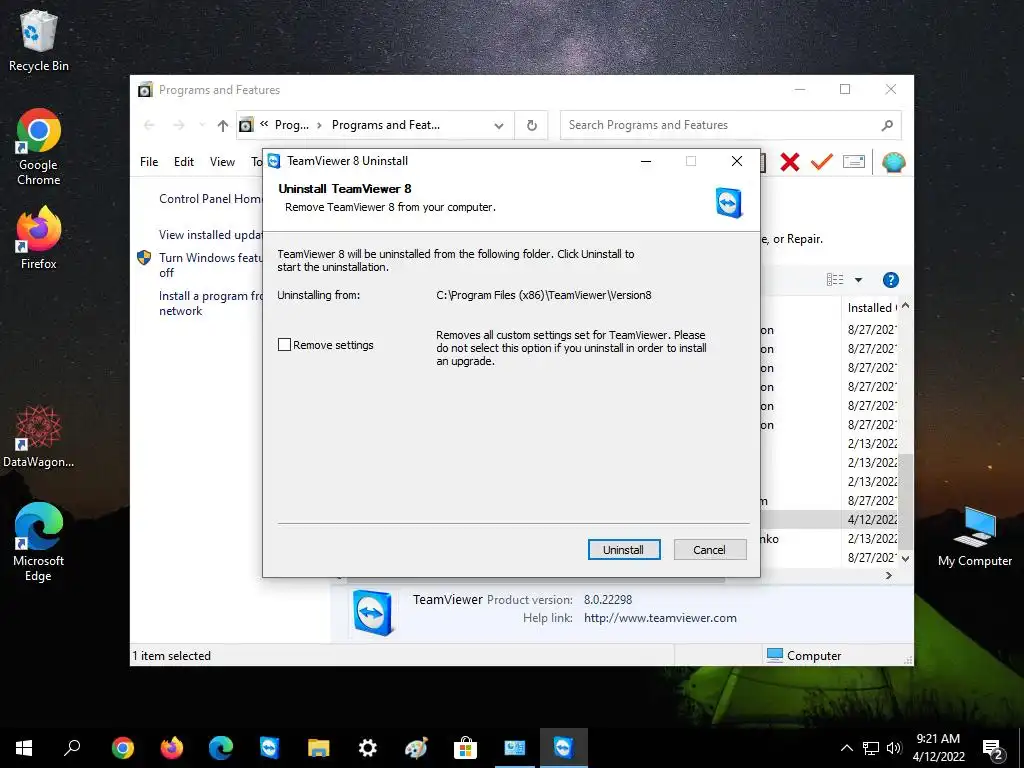Open recent locations dropdown beside forward arrow
Screen dimensions: 1024x768
pyautogui.click(x=202, y=125)
